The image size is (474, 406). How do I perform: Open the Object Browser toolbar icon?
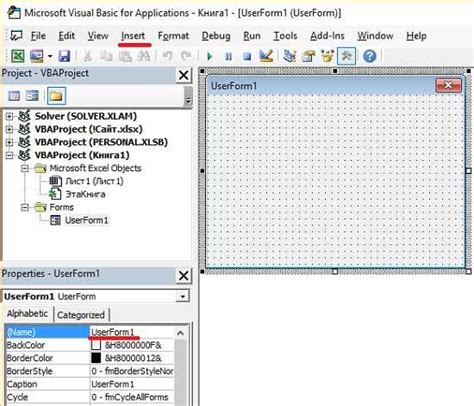pos(327,56)
